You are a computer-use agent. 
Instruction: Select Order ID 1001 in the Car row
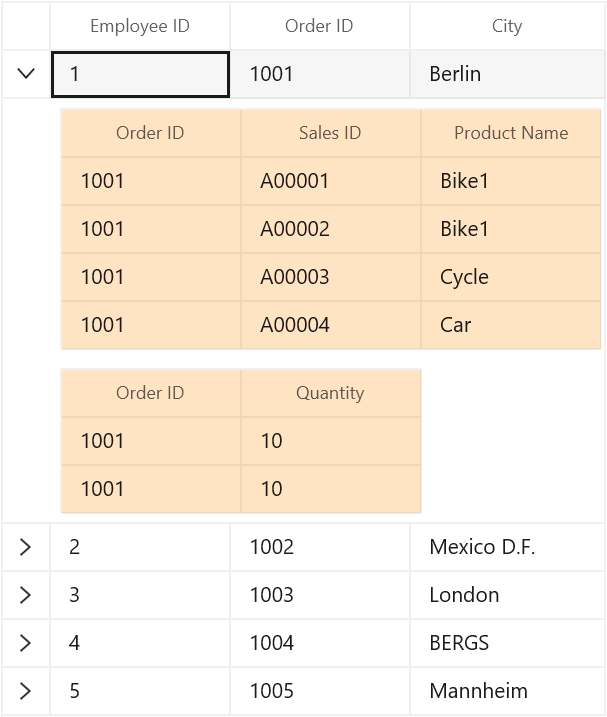[150, 325]
